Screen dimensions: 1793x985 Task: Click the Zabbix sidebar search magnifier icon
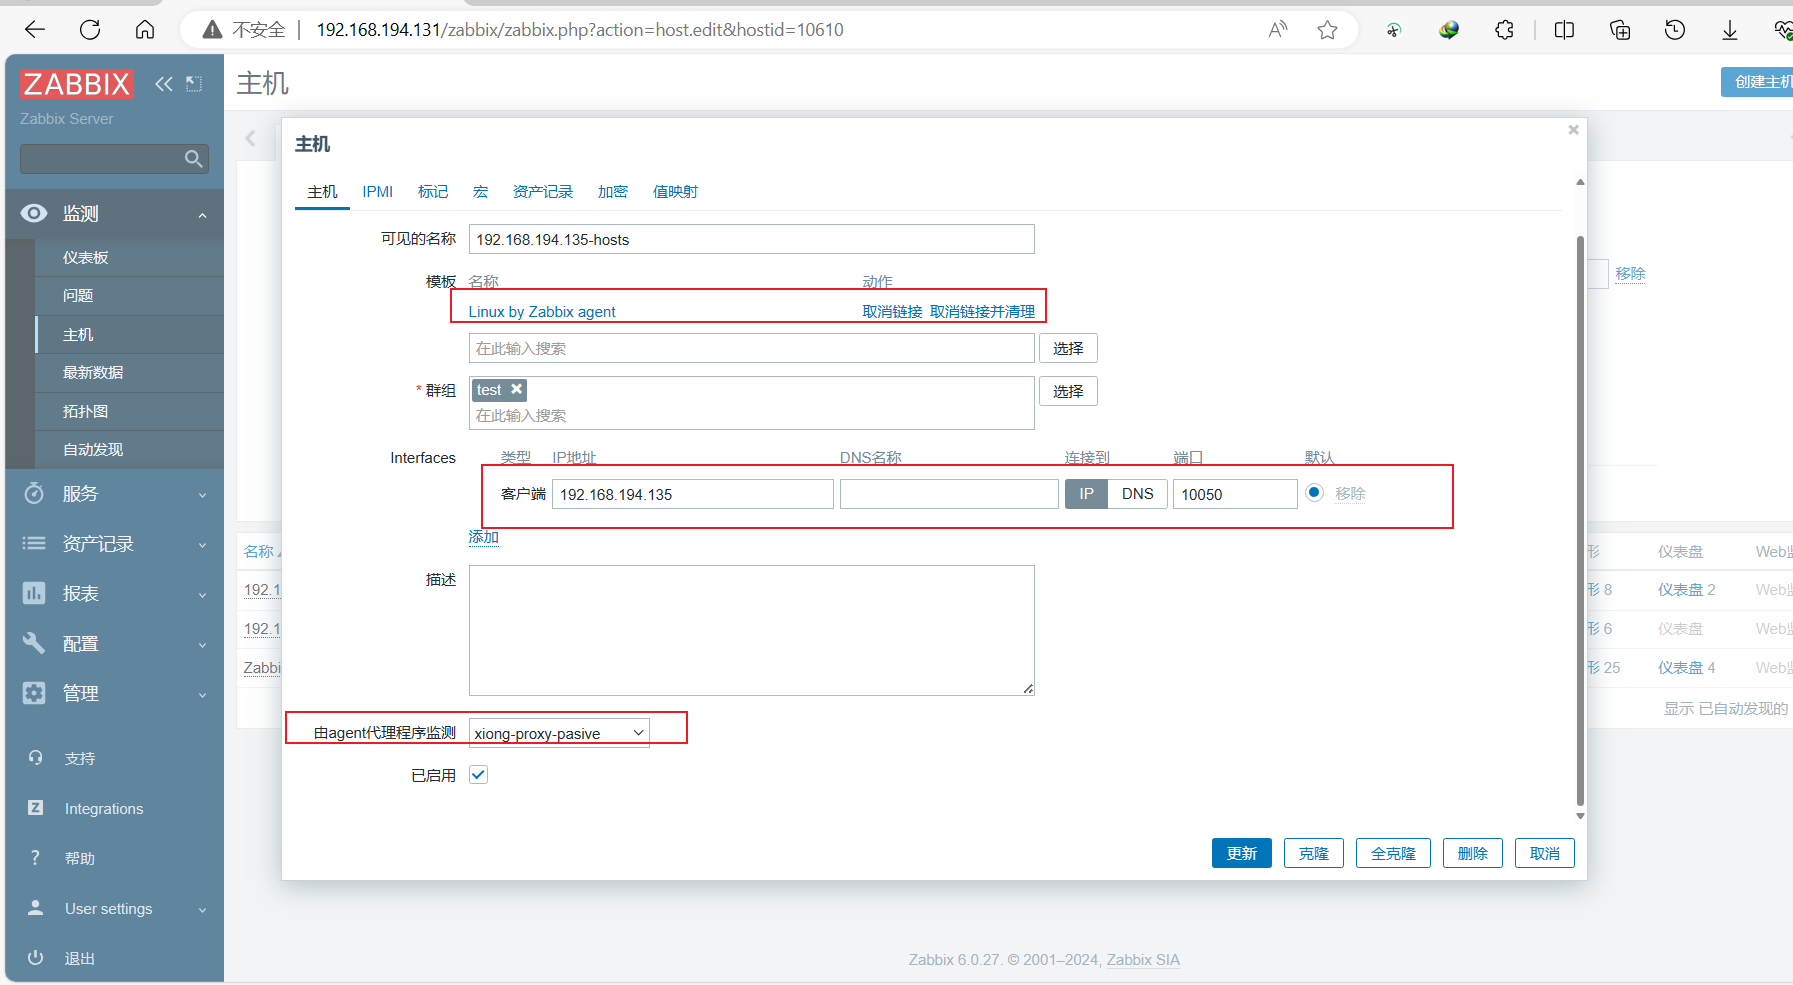(x=194, y=159)
